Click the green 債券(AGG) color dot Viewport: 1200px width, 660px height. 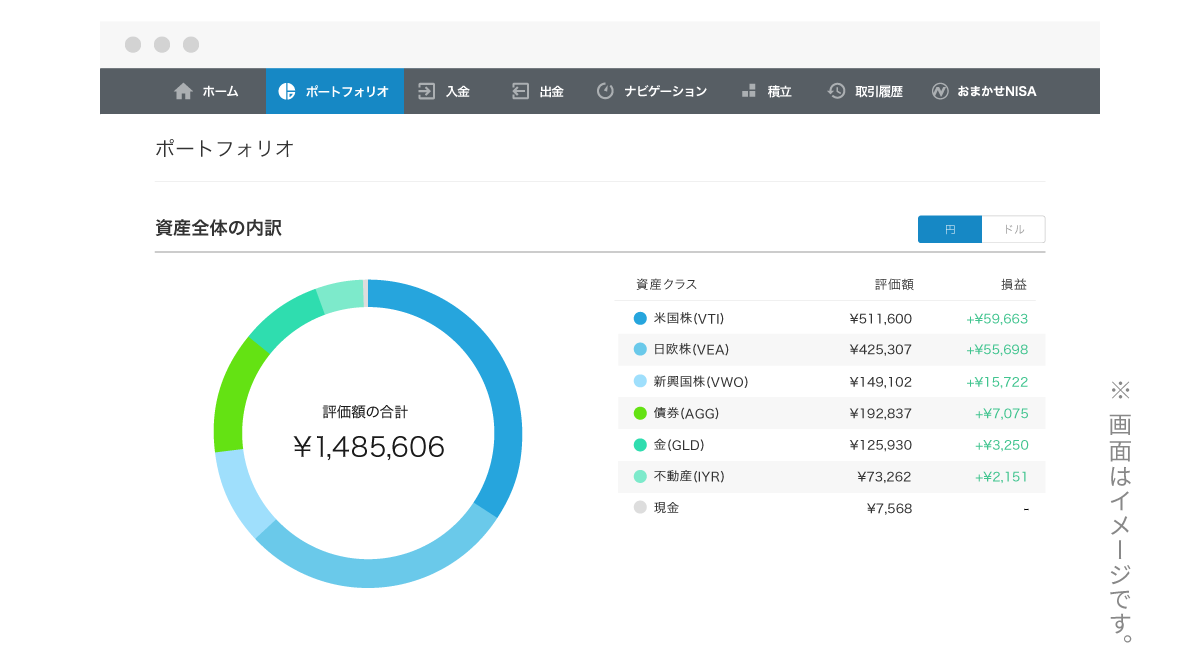click(640, 413)
